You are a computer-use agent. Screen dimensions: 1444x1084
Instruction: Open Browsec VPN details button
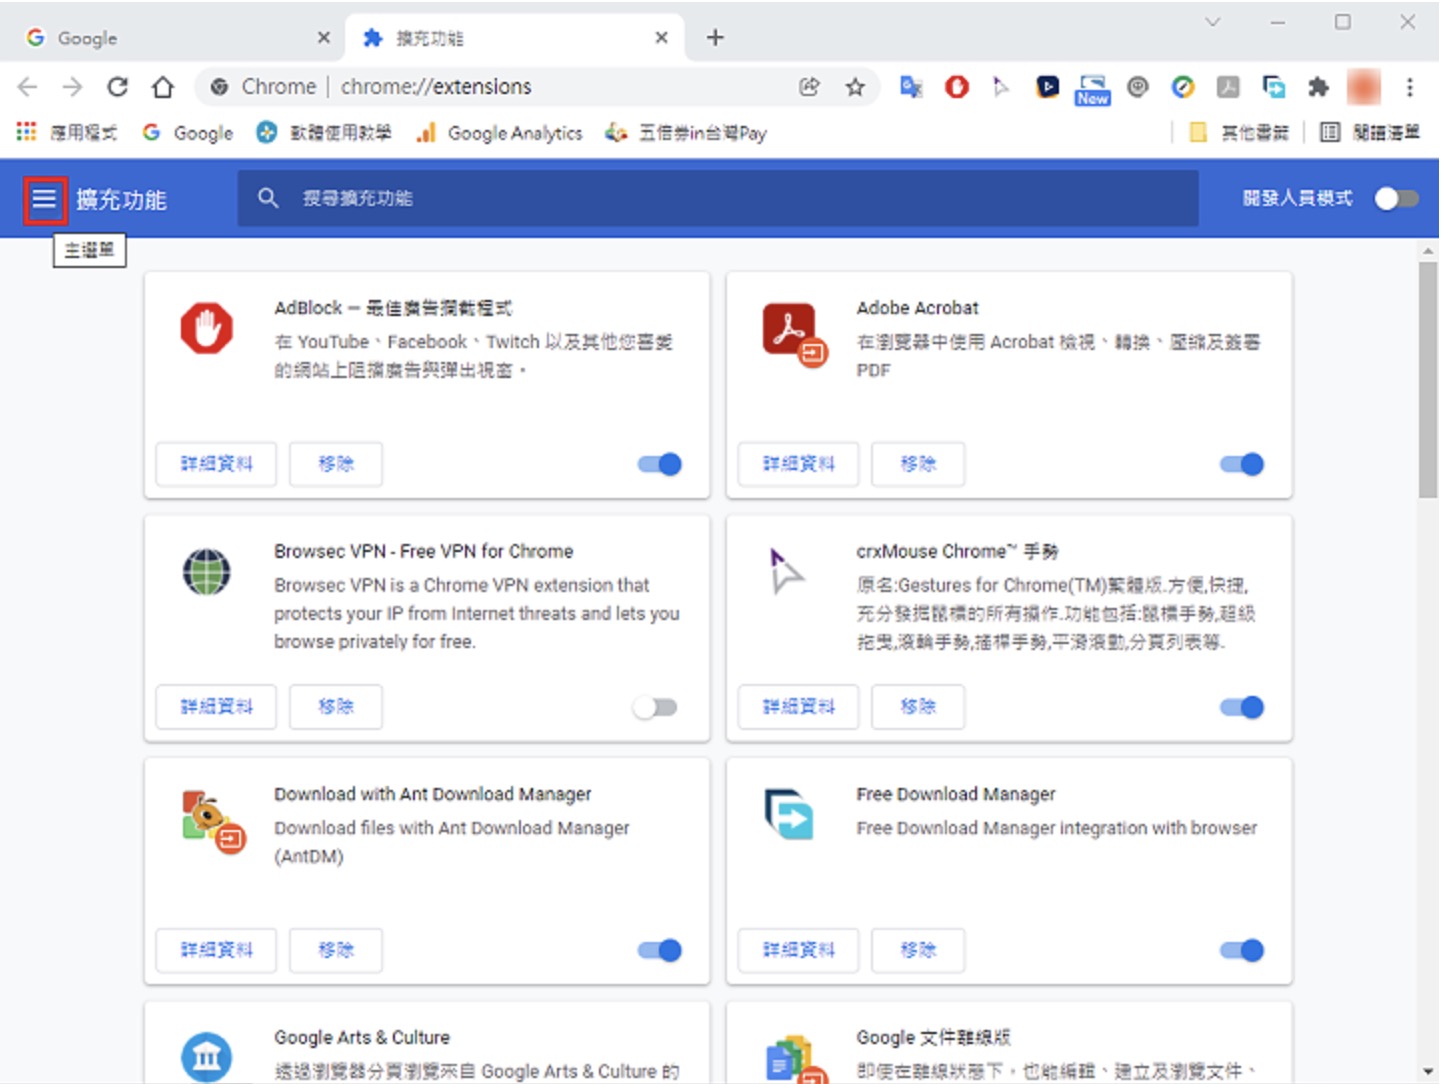(216, 707)
